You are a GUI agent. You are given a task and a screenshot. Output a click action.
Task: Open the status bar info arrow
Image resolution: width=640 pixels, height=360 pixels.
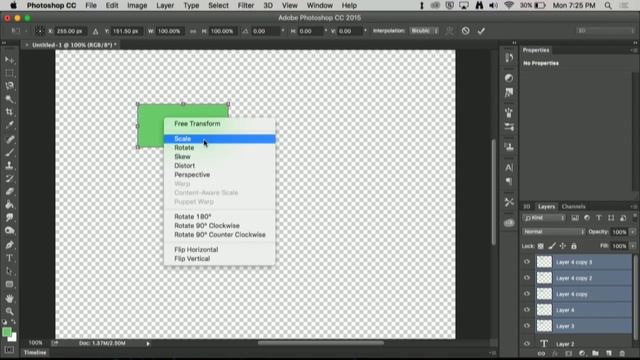[148, 344]
